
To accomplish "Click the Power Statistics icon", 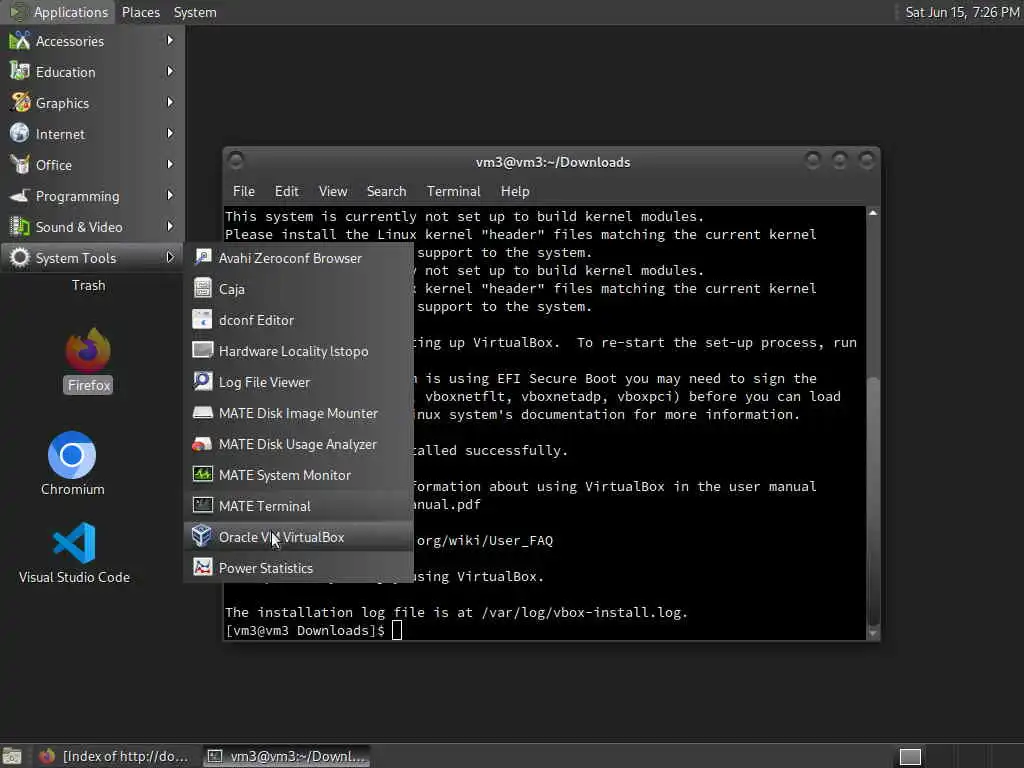I will 202,568.
